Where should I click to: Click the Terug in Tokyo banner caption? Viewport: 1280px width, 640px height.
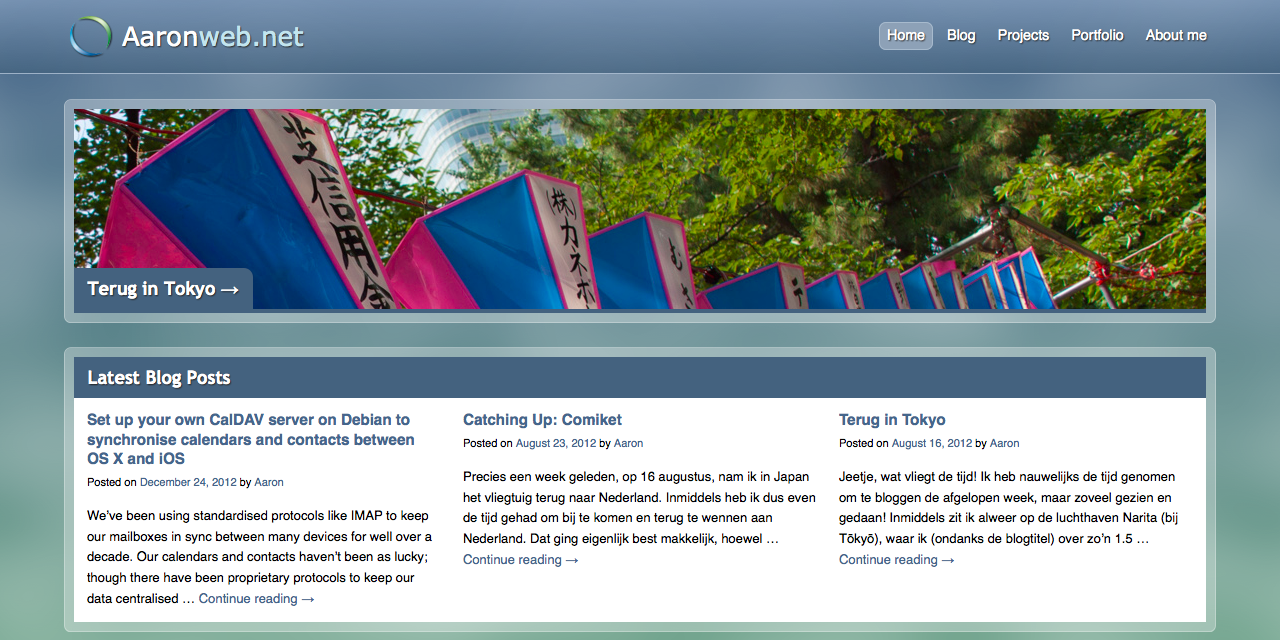(163, 289)
